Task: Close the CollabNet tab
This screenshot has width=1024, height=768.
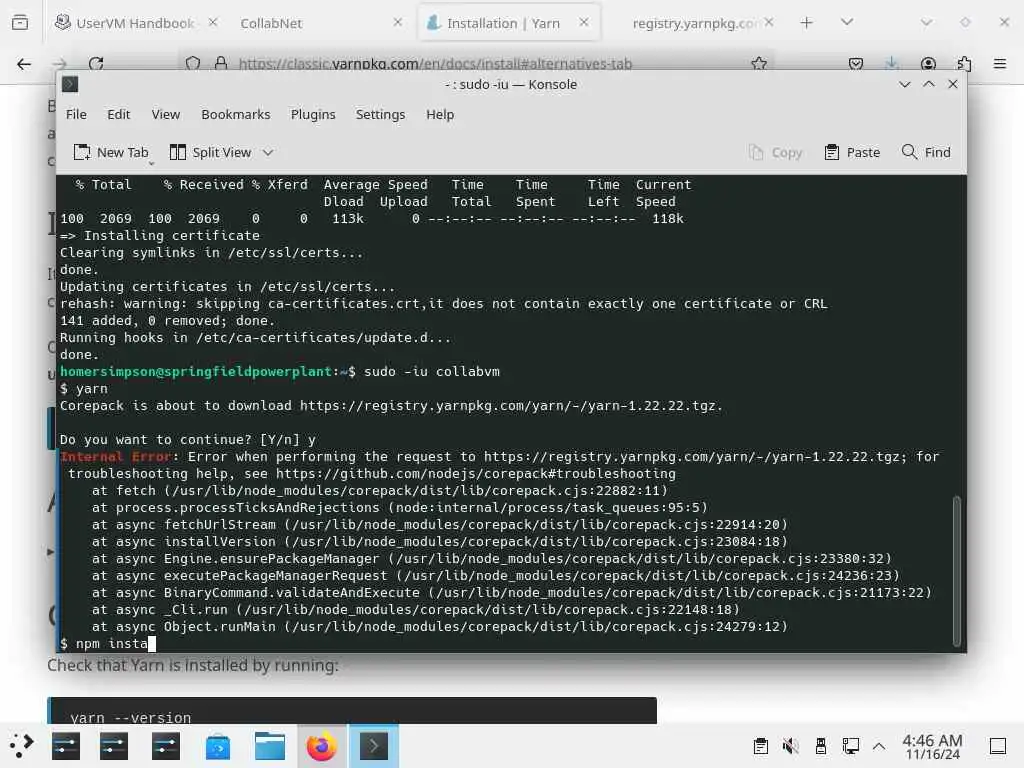Action: point(398,22)
